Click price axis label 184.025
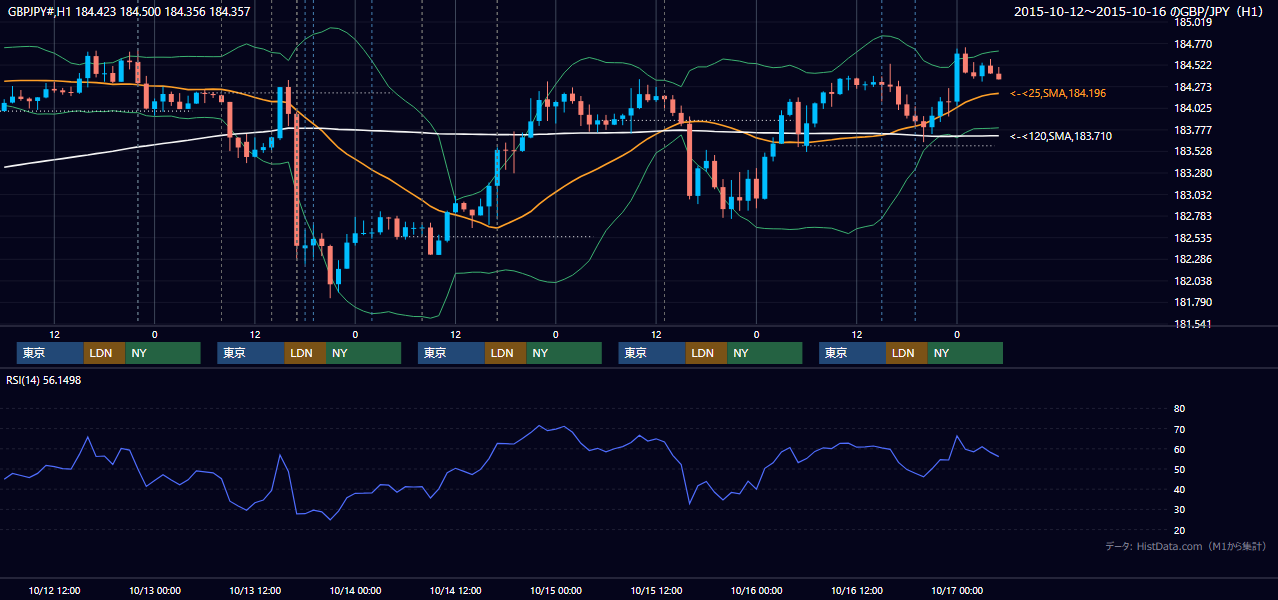Screen dimensions: 1278x600 click(x=1192, y=108)
